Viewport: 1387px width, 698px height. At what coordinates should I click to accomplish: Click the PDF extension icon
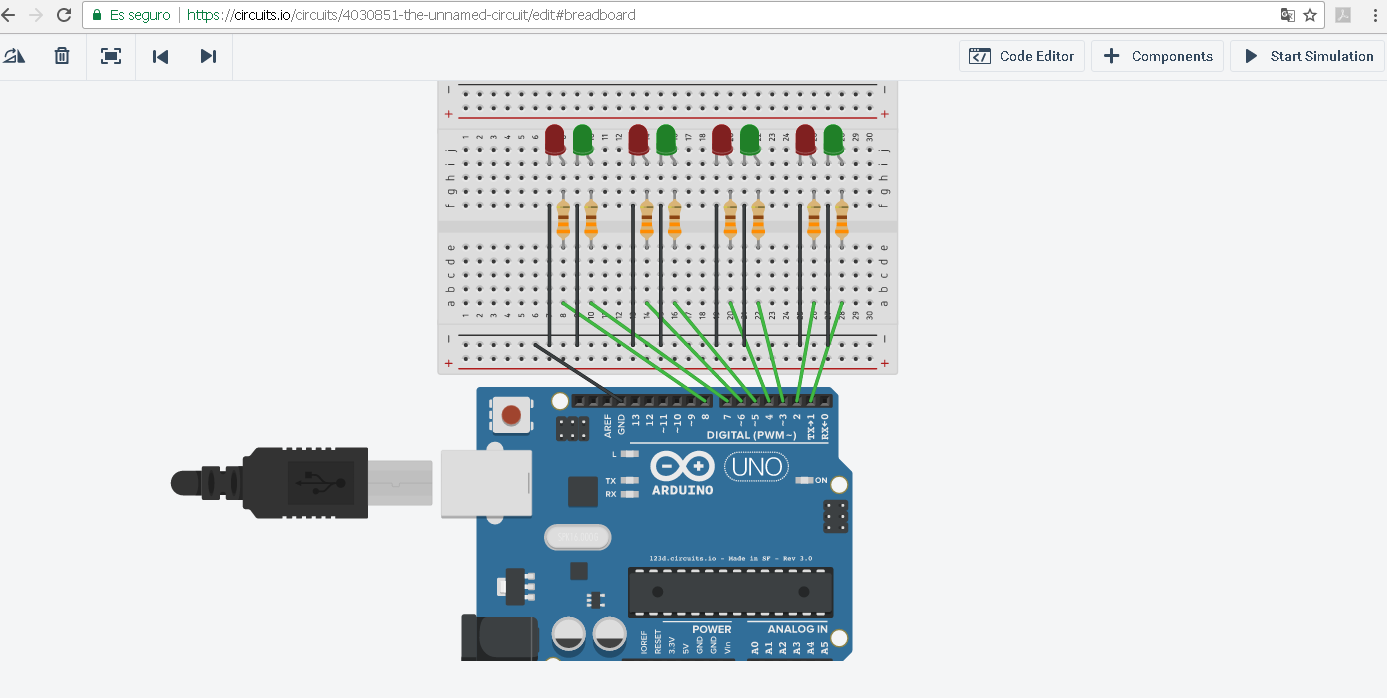coord(1344,15)
